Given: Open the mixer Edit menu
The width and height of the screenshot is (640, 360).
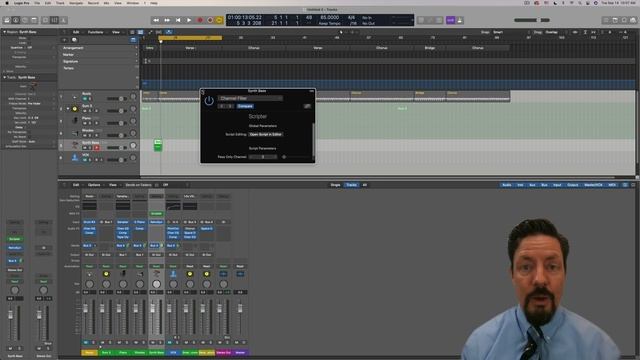Looking at the screenshot, I should (x=76, y=185).
